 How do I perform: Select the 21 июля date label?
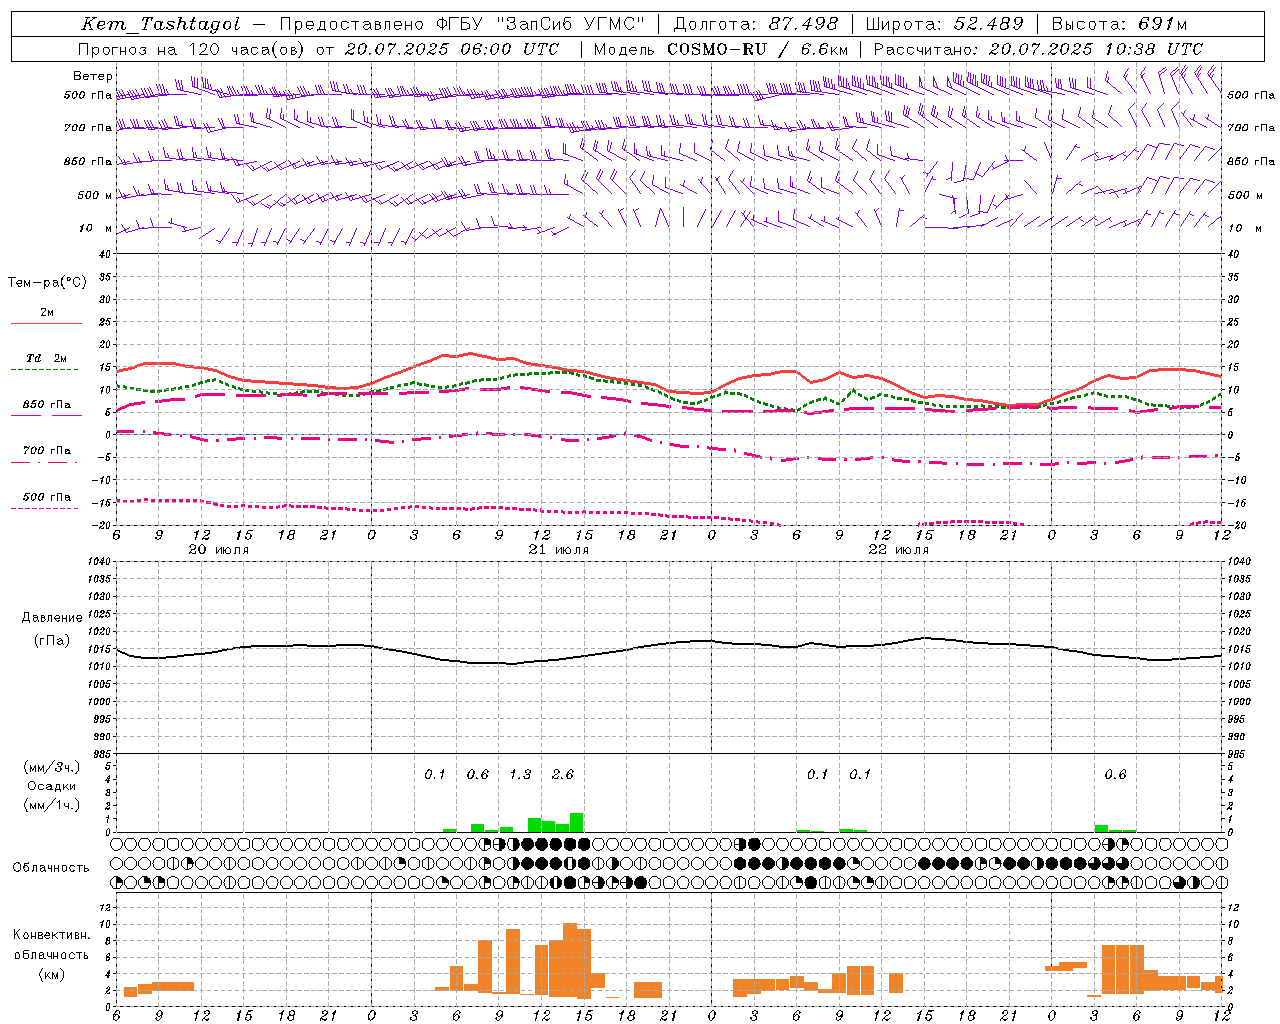(559, 550)
